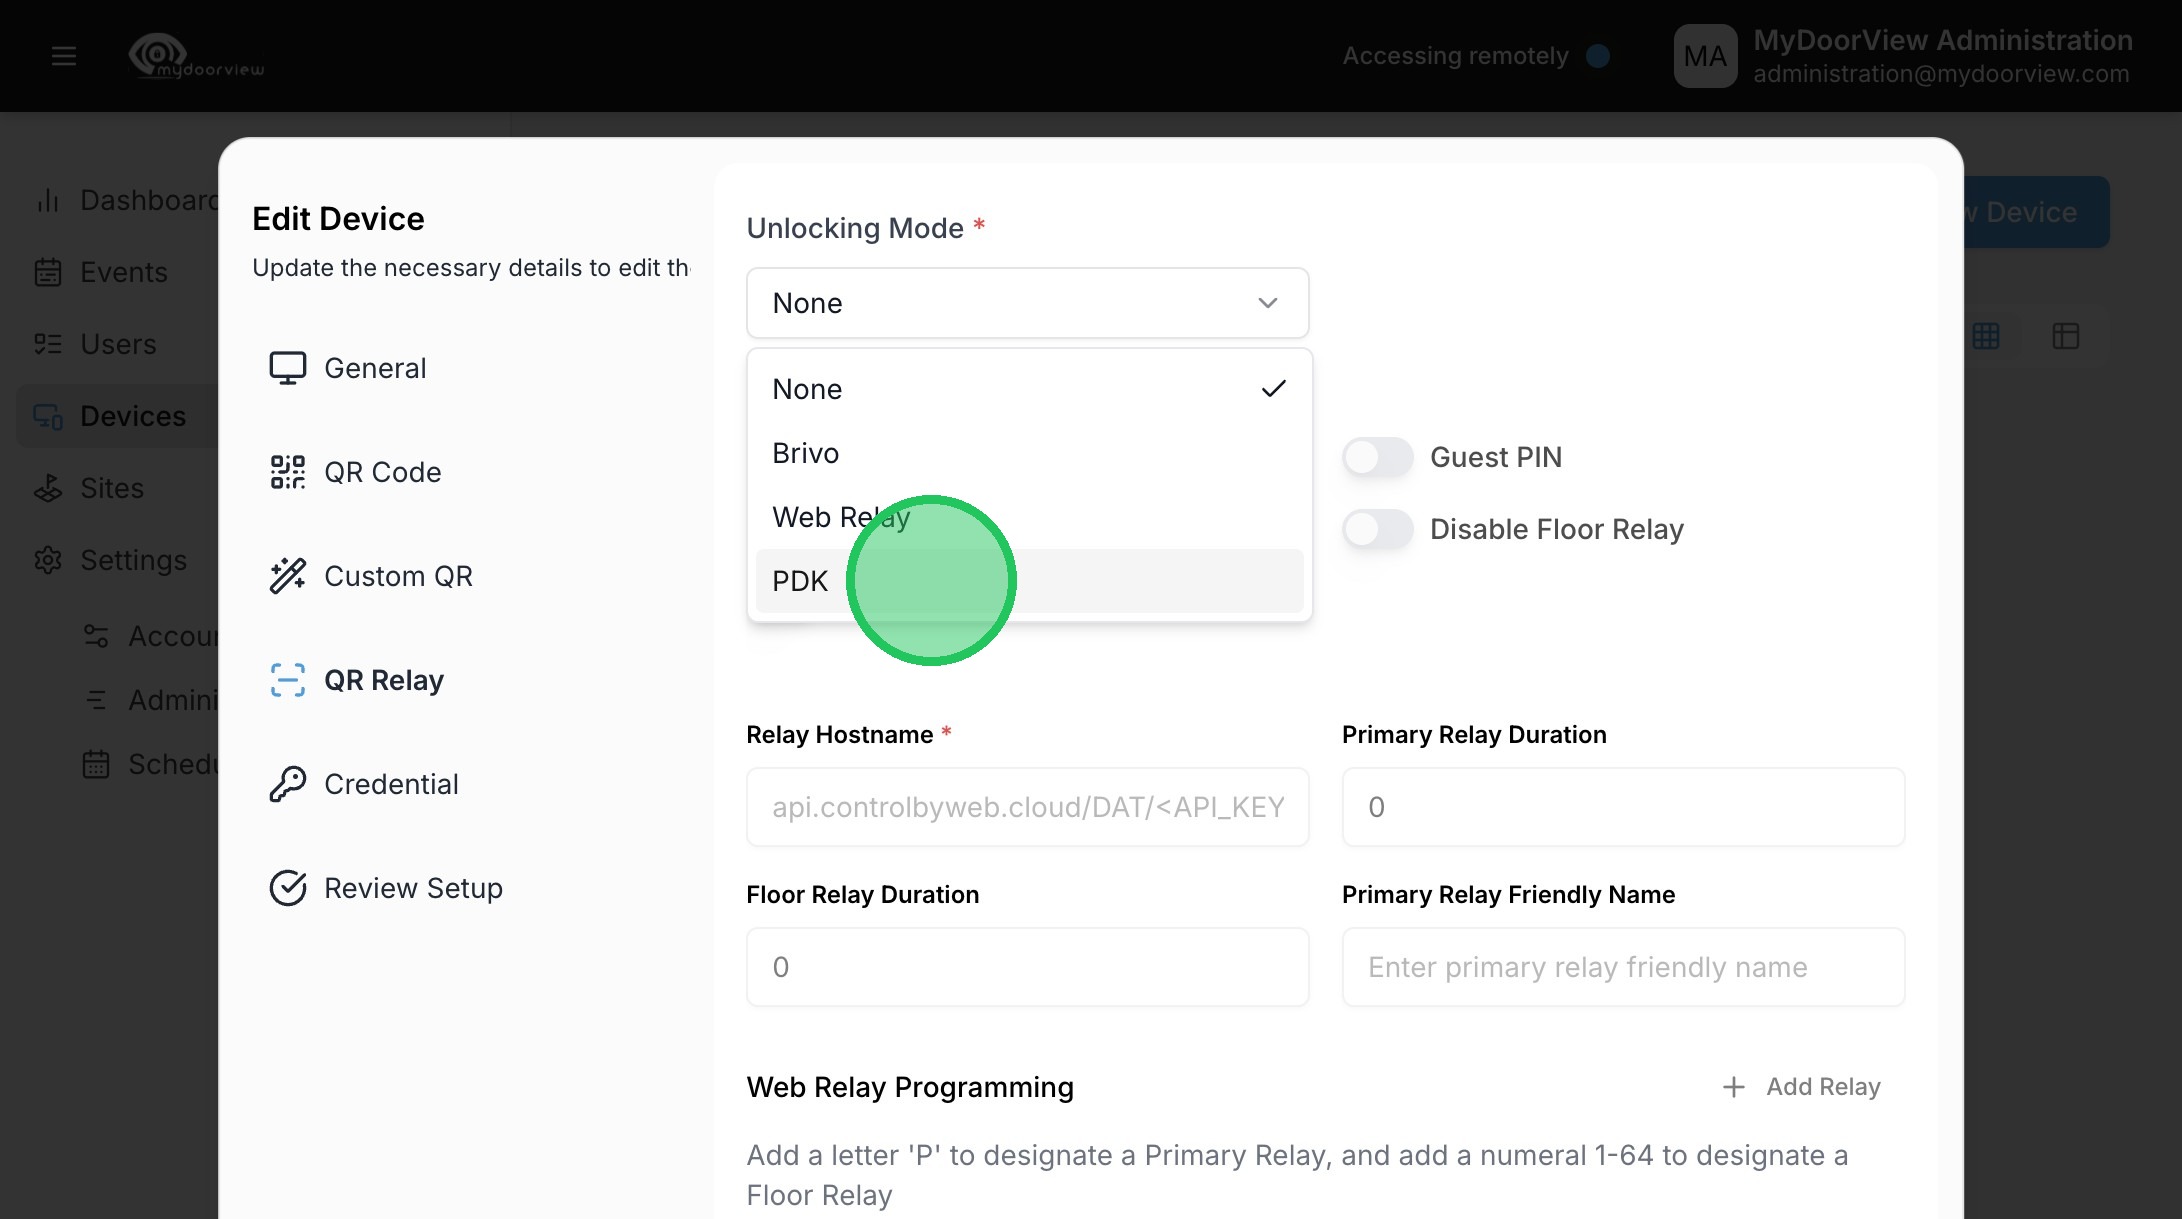Click the Sites sidebar icon
Viewport: 2182px width, 1219px height.
point(48,488)
